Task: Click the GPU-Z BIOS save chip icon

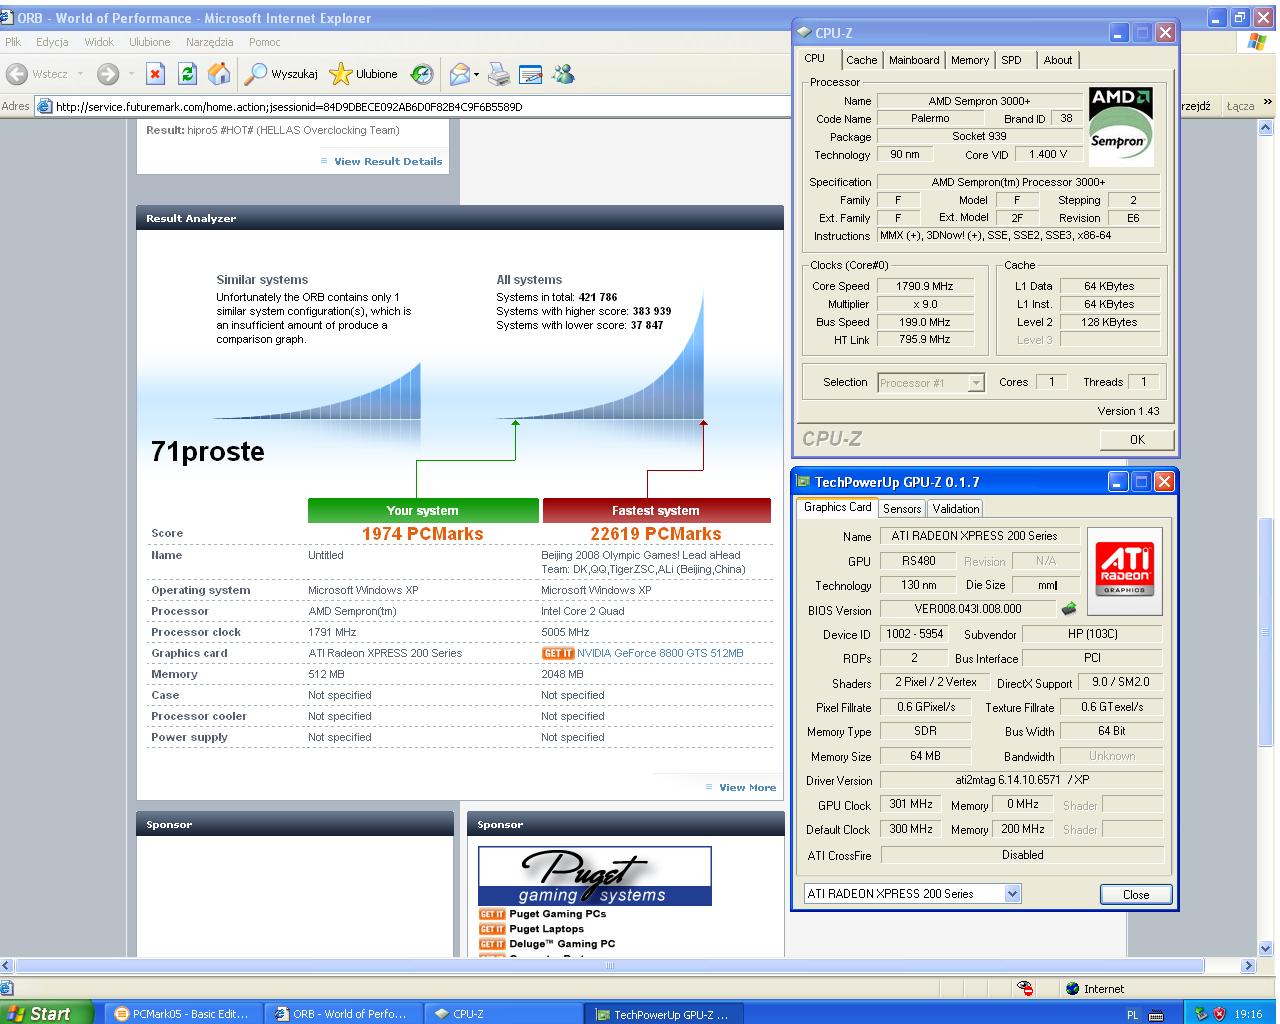Action: [1069, 609]
